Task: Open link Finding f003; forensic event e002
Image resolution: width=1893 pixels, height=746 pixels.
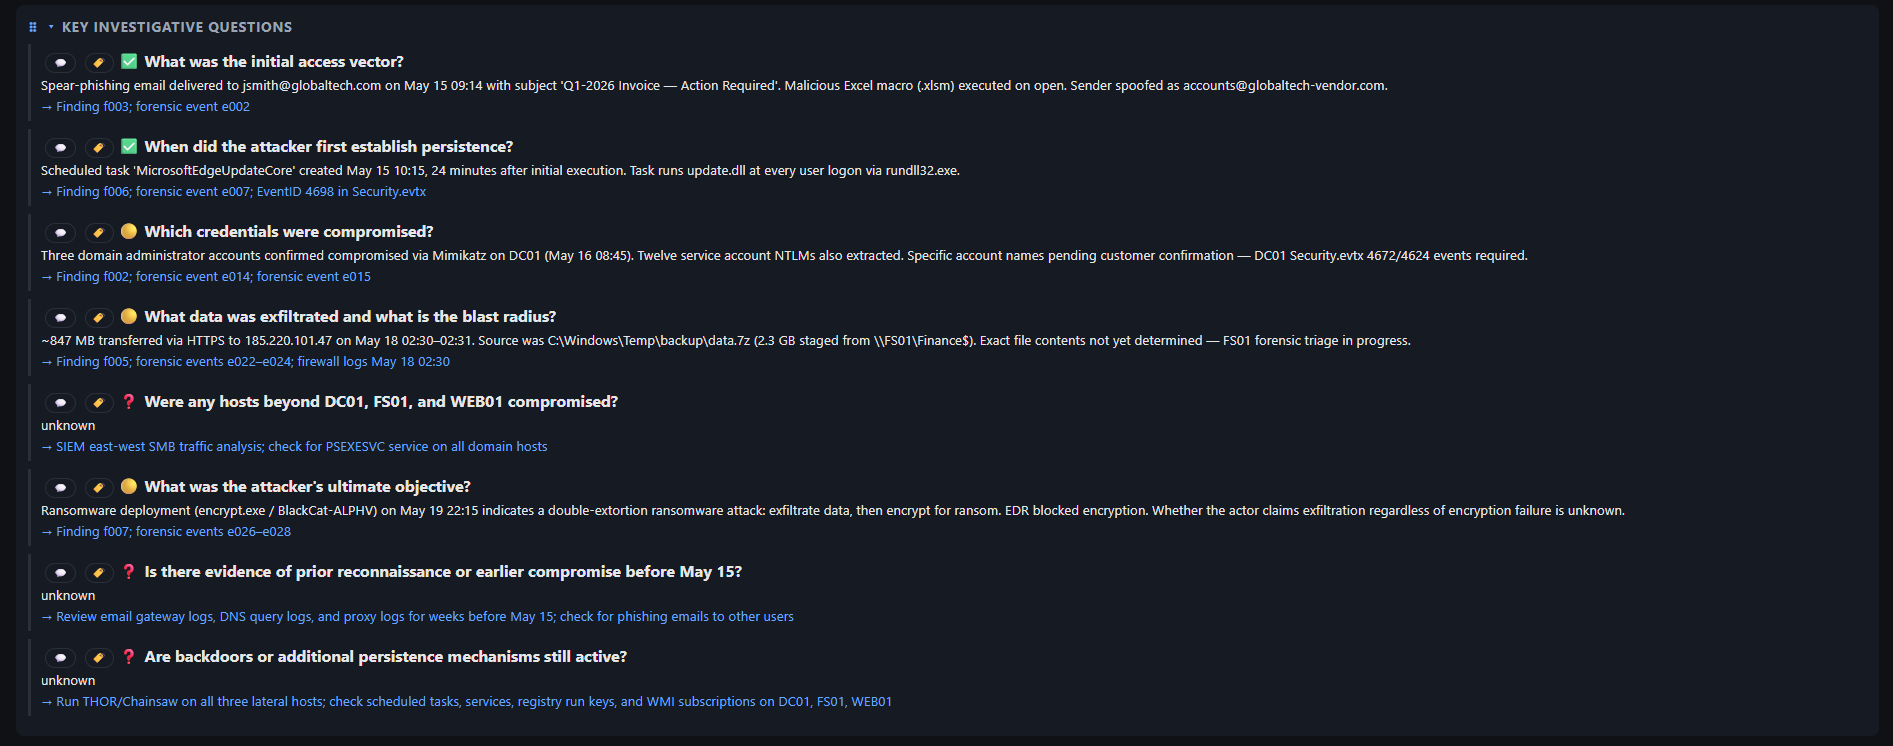Action: (153, 107)
